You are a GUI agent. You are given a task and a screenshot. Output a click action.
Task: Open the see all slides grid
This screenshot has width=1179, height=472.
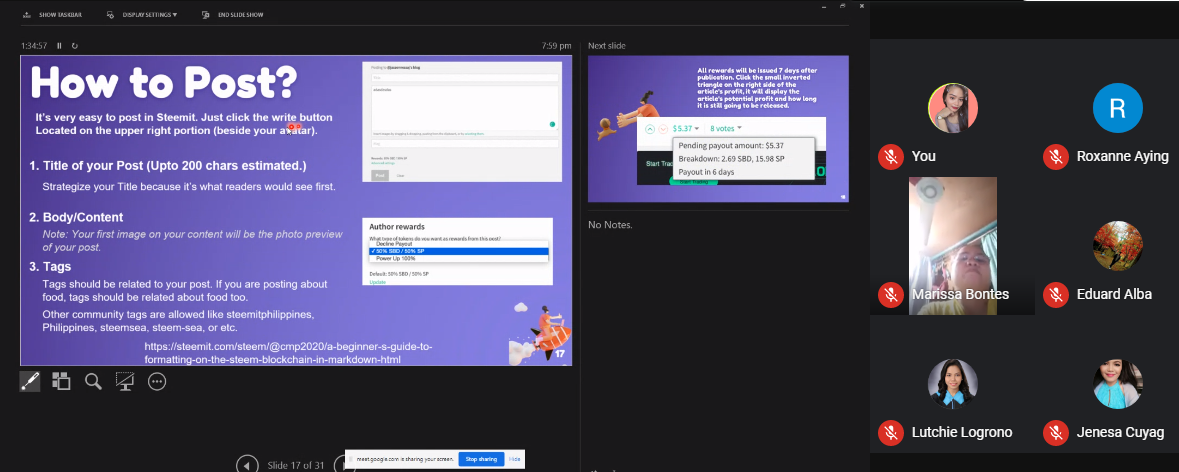(61, 381)
